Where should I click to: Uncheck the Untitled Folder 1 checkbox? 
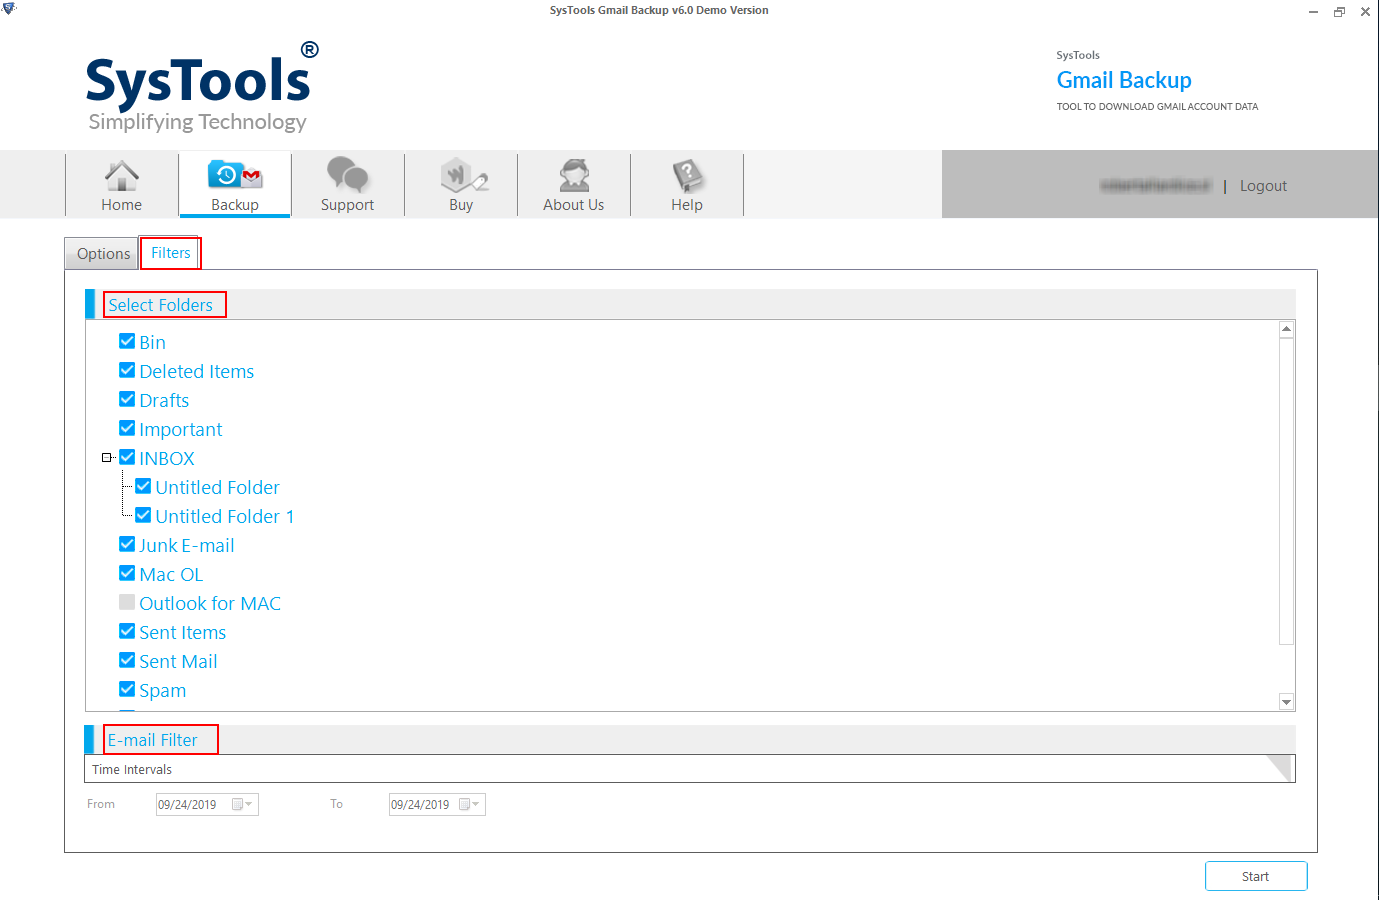[143, 515]
